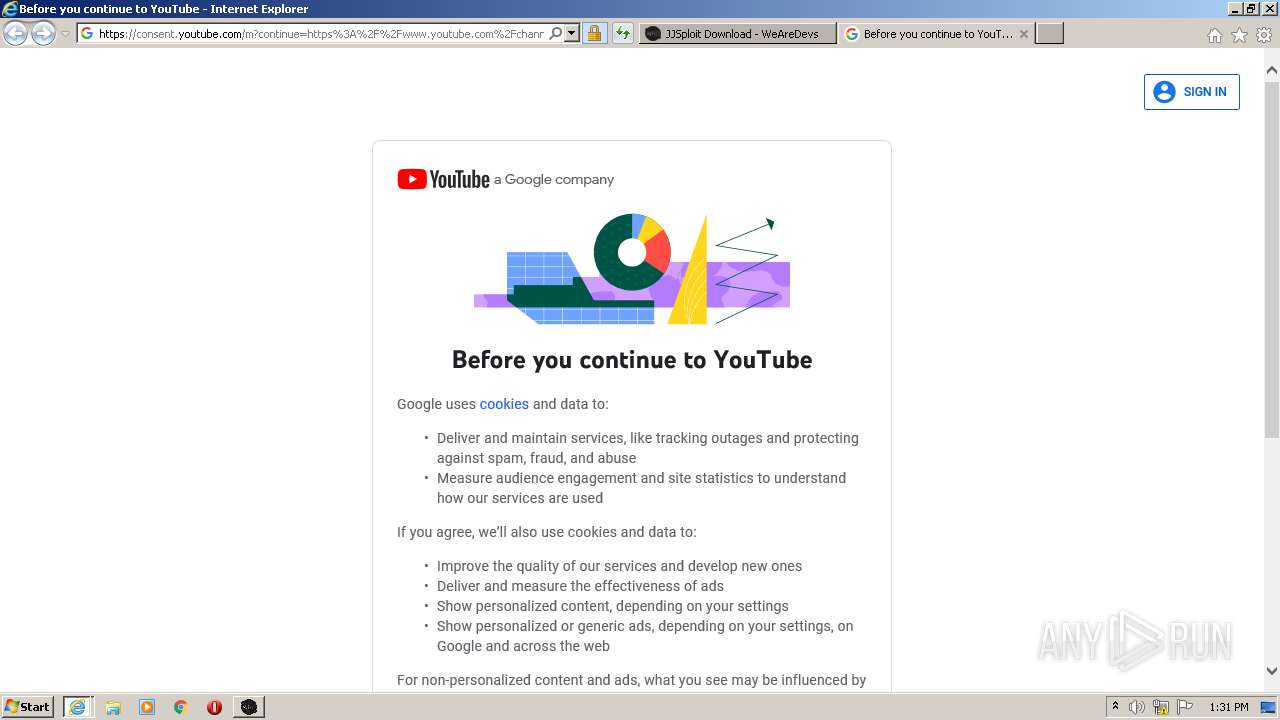The height and width of the screenshot is (720, 1280).
Task: Click the search magnifier in address bar
Action: [556, 33]
